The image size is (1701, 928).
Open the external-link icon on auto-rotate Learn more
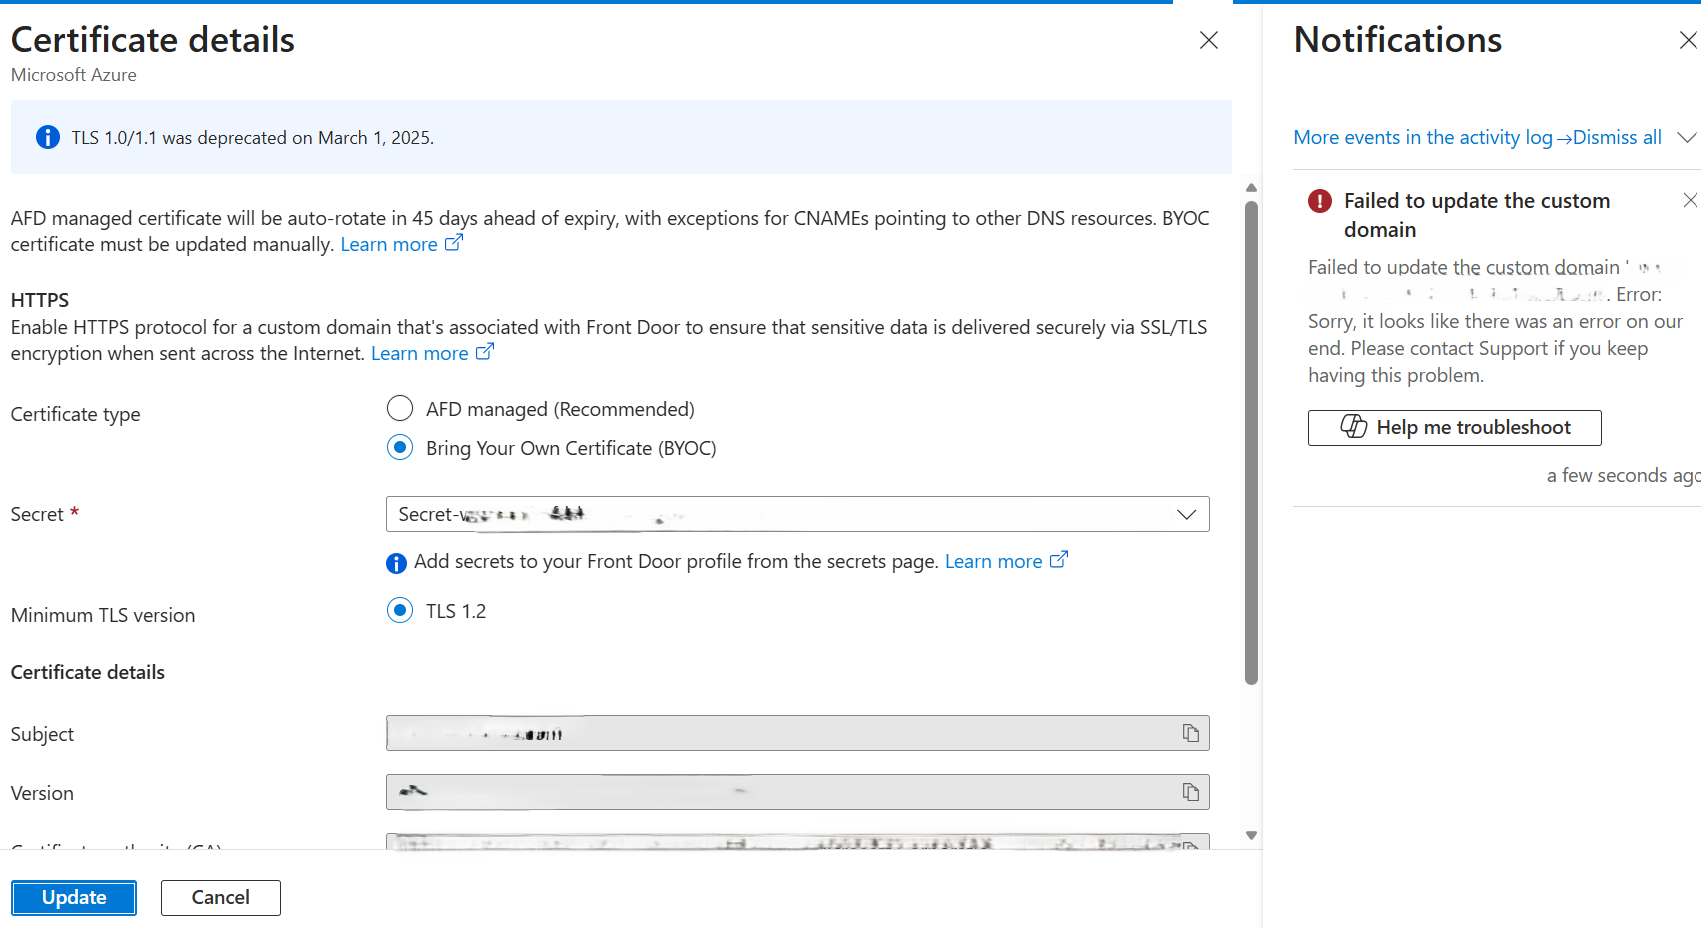(454, 241)
